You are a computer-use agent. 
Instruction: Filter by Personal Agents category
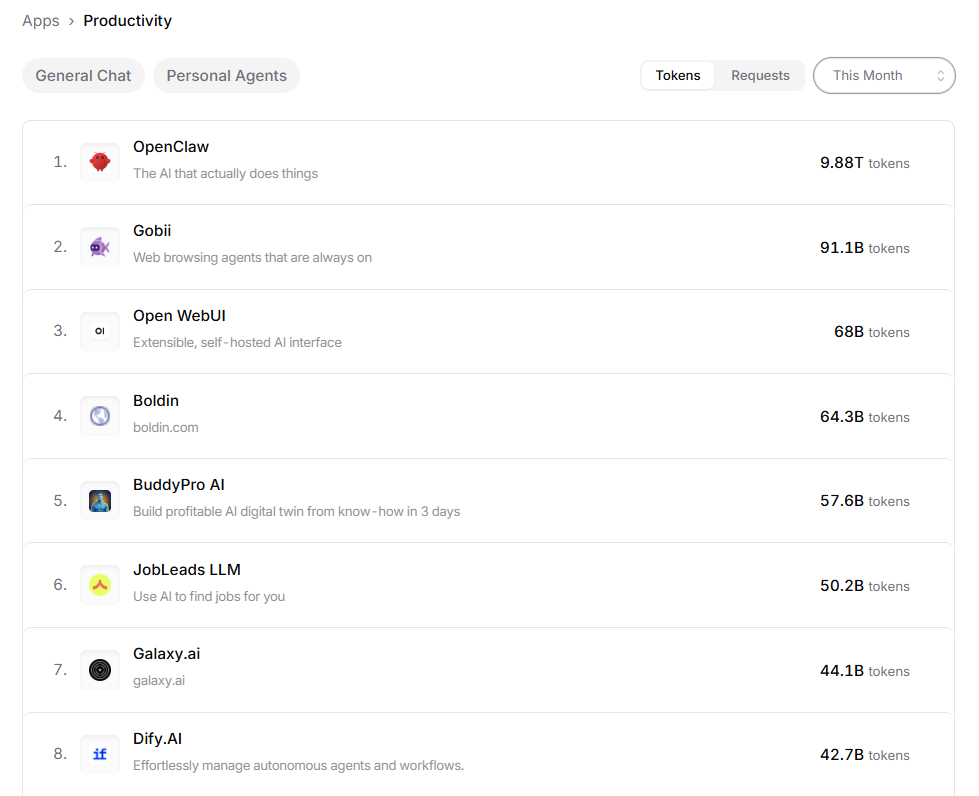pos(226,76)
